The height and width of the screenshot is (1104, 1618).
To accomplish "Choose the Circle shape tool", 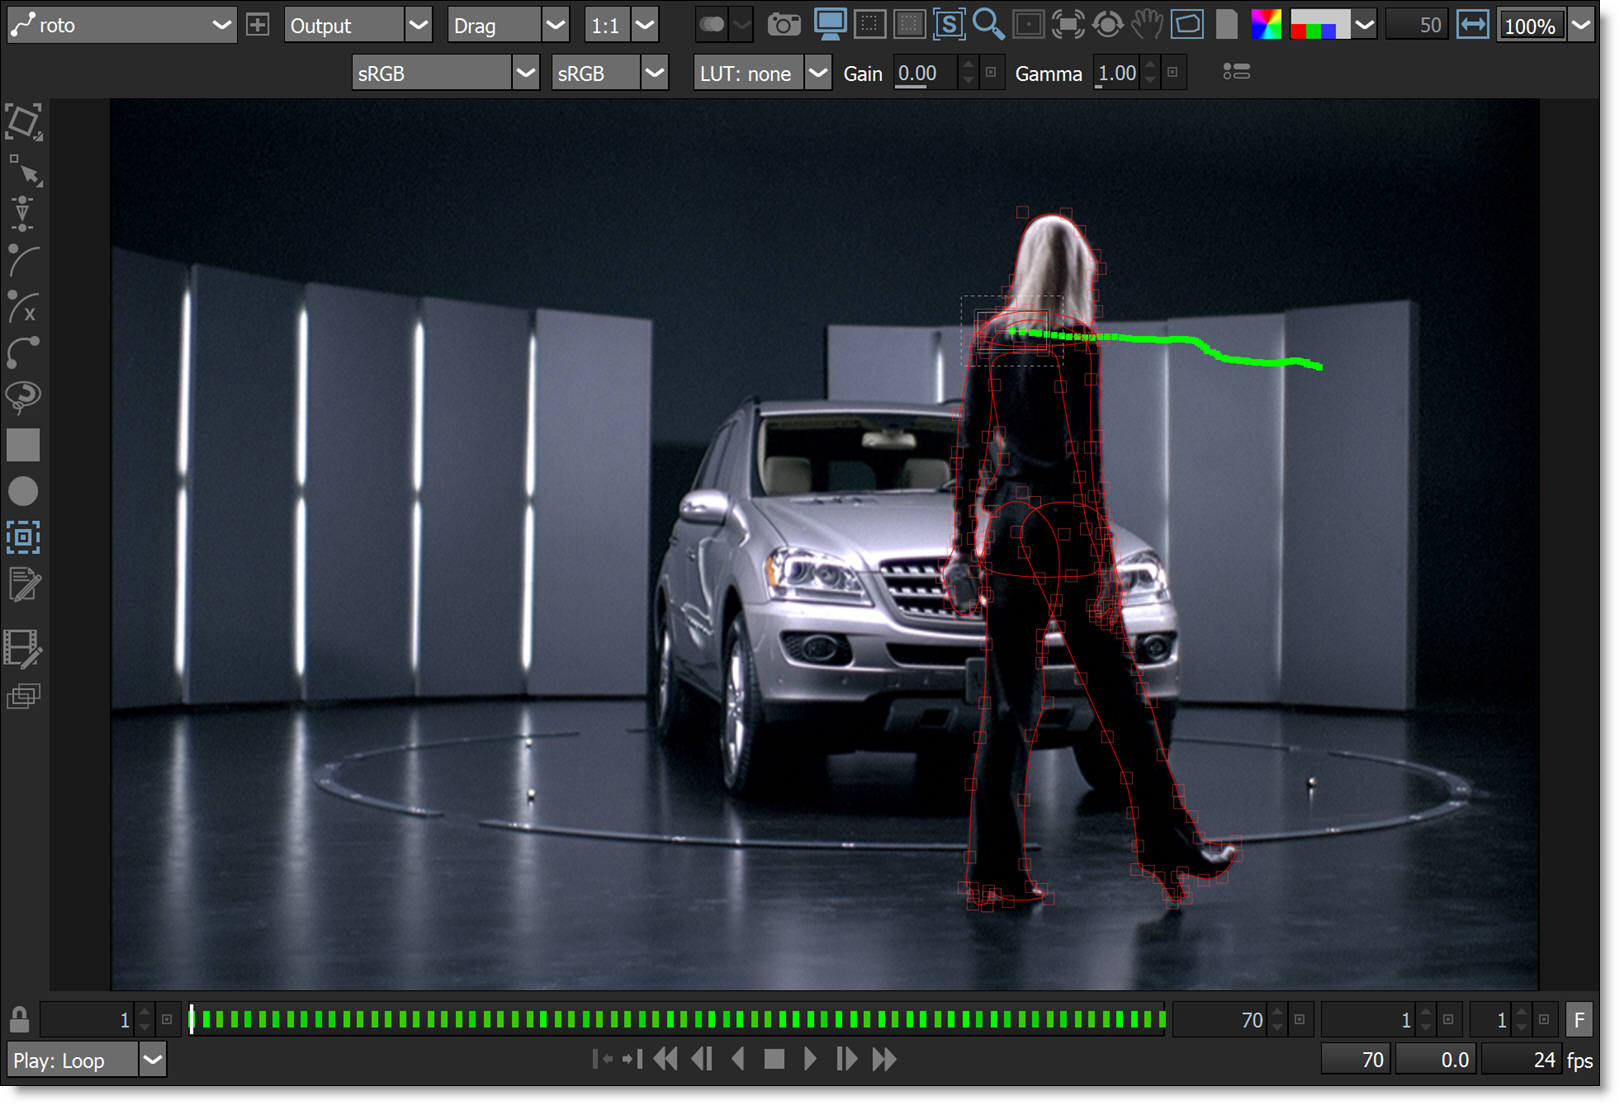I will pos(23,491).
